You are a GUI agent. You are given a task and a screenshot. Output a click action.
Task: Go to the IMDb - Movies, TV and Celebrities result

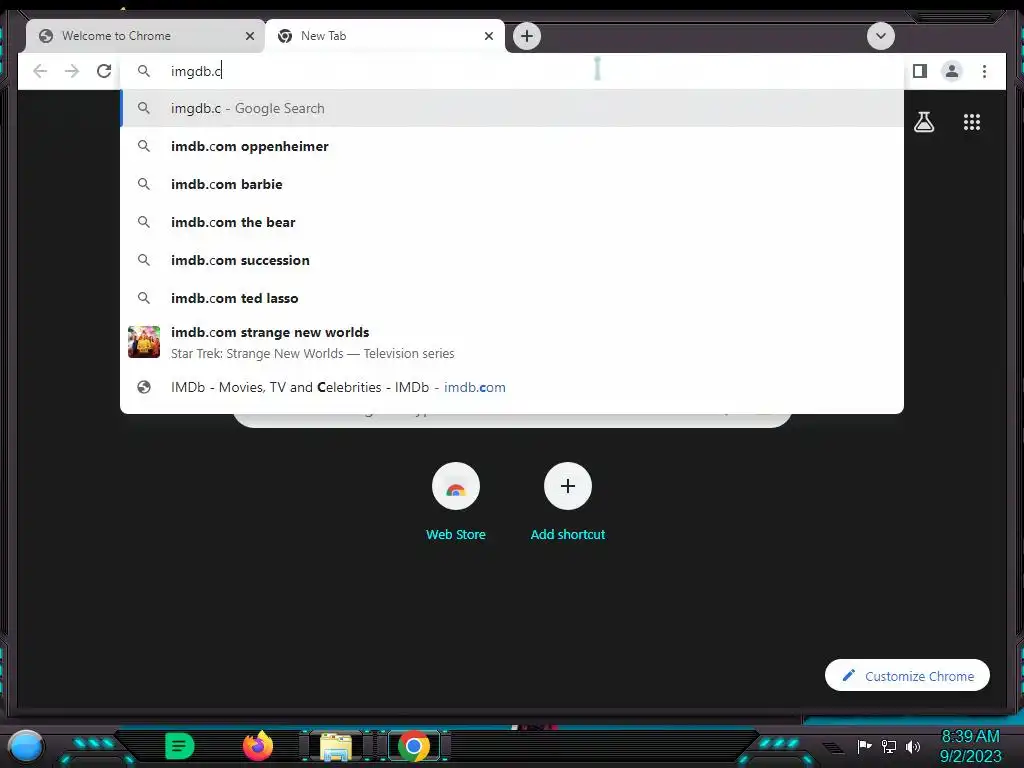point(512,387)
